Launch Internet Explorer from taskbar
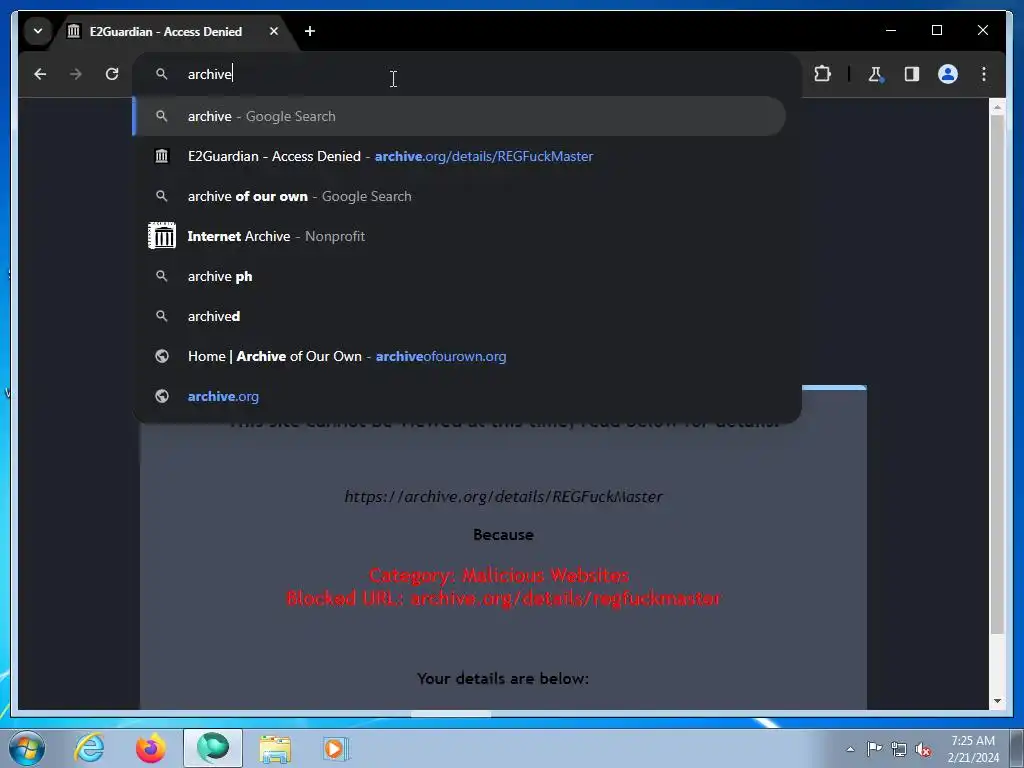Viewport: 1024px width, 768px height. pyautogui.click(x=89, y=748)
